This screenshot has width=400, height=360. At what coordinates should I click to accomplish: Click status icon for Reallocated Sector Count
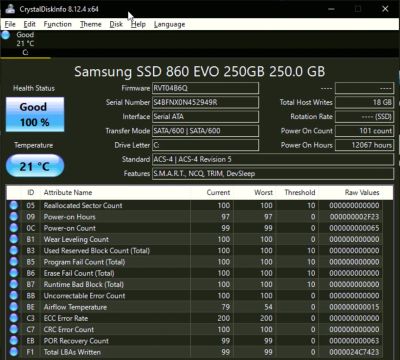[x=14, y=205]
